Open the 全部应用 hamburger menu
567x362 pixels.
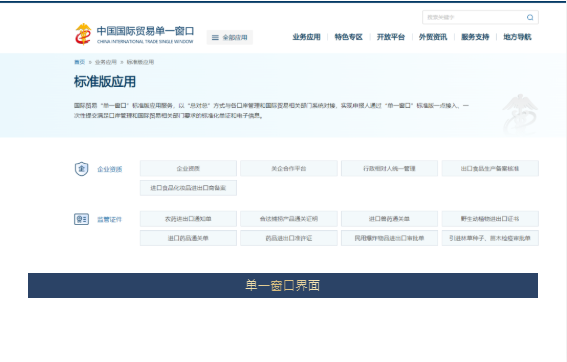pos(230,37)
